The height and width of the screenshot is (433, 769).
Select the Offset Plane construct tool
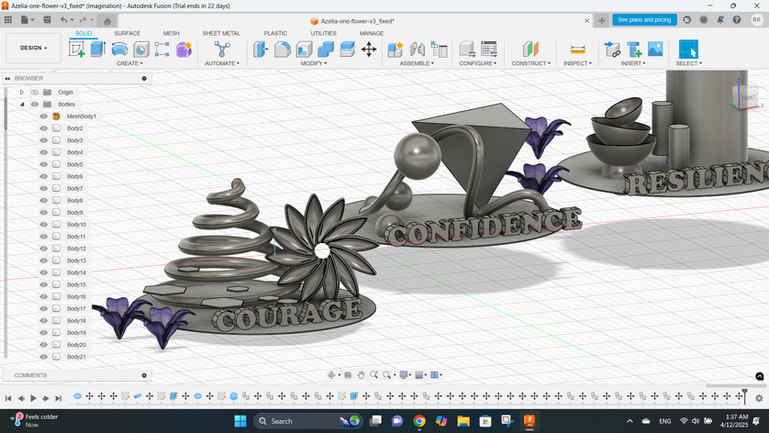pyautogui.click(x=531, y=49)
